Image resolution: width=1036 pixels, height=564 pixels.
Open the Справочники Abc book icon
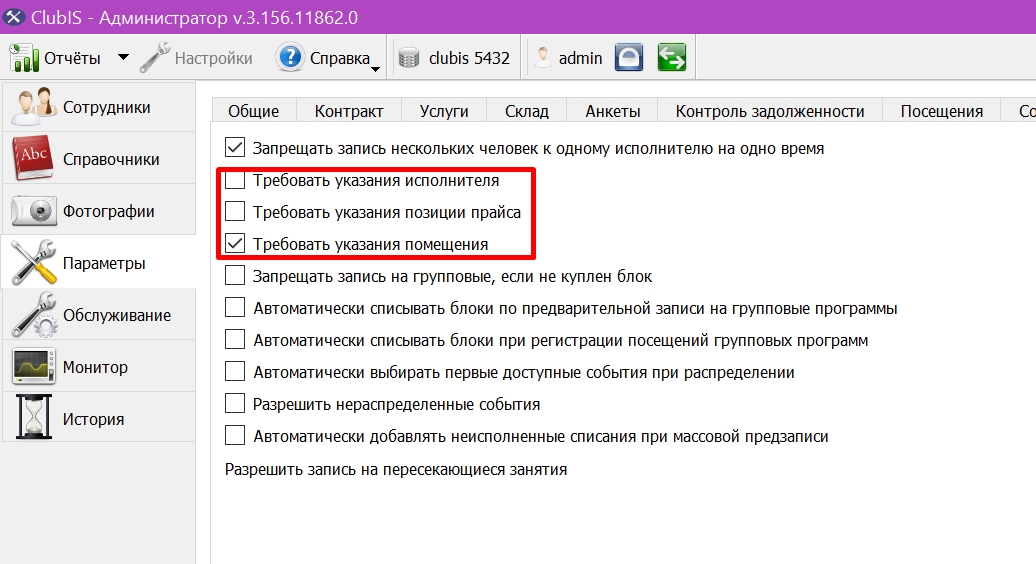[33, 159]
